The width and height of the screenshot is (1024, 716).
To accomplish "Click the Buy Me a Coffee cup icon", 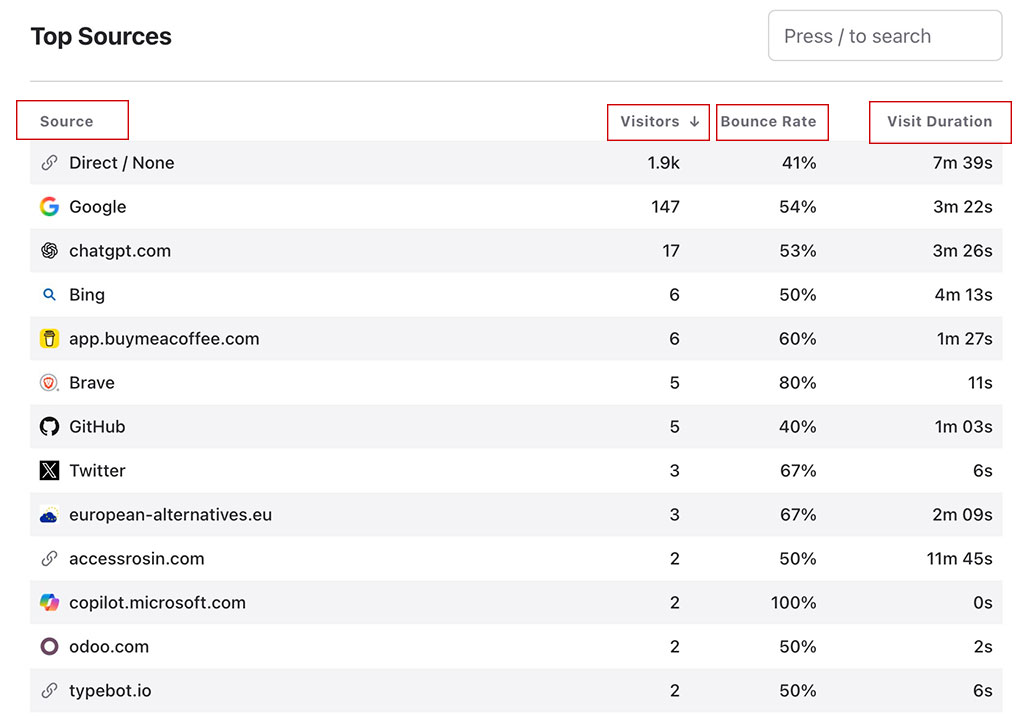I will [x=49, y=339].
